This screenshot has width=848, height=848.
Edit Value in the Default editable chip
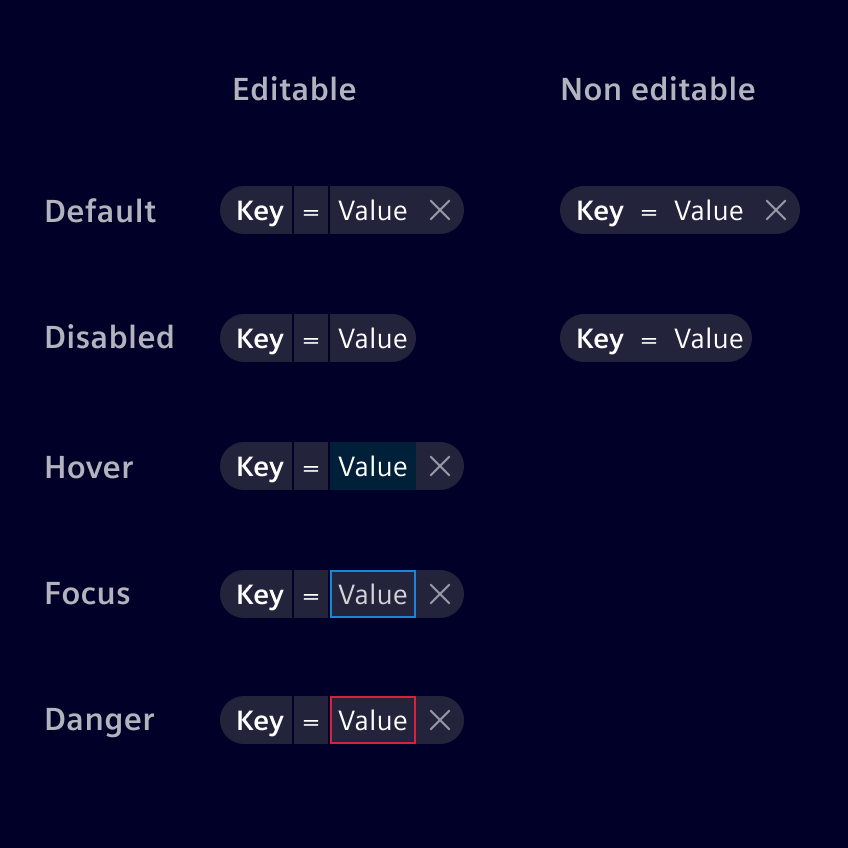372,211
